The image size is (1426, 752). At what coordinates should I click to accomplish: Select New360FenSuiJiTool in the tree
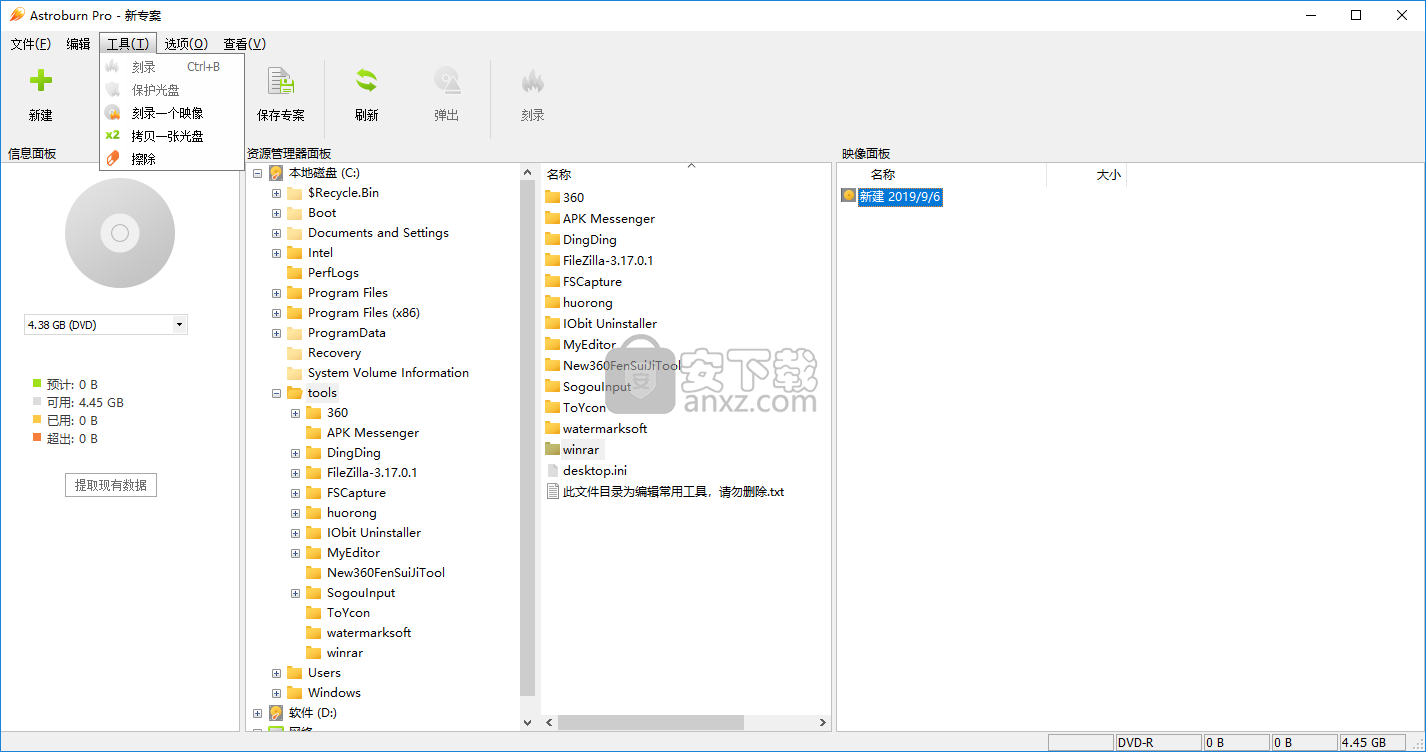[x=386, y=573]
